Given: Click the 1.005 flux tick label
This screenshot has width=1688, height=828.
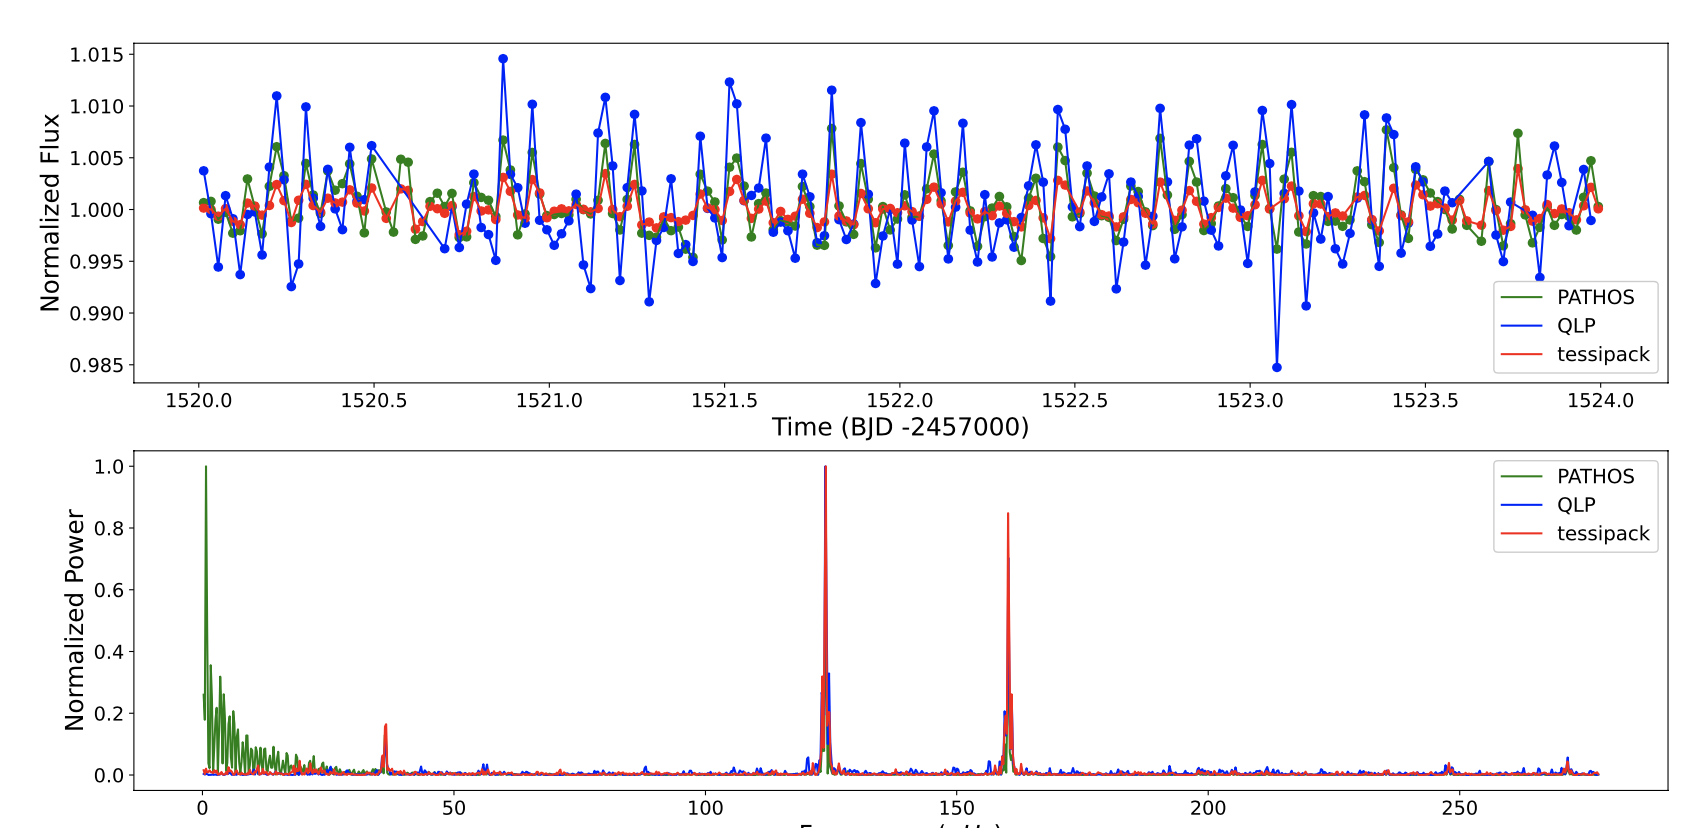Looking at the screenshot, I should 97,158.
